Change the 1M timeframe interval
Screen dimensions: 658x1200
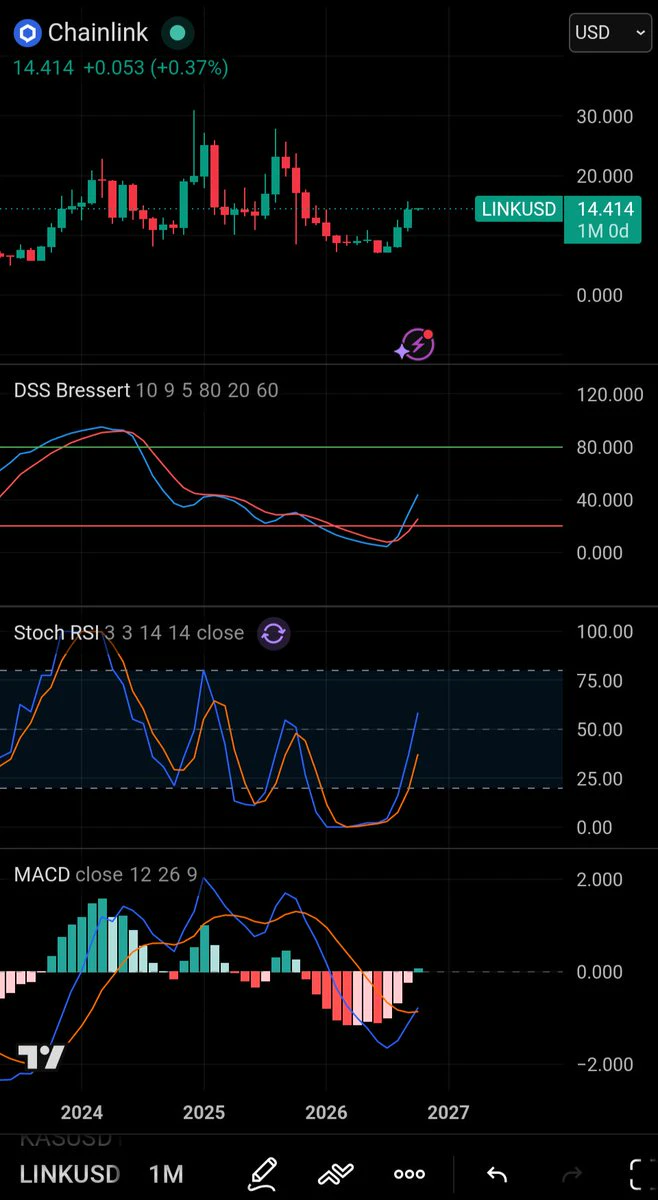tap(166, 1174)
